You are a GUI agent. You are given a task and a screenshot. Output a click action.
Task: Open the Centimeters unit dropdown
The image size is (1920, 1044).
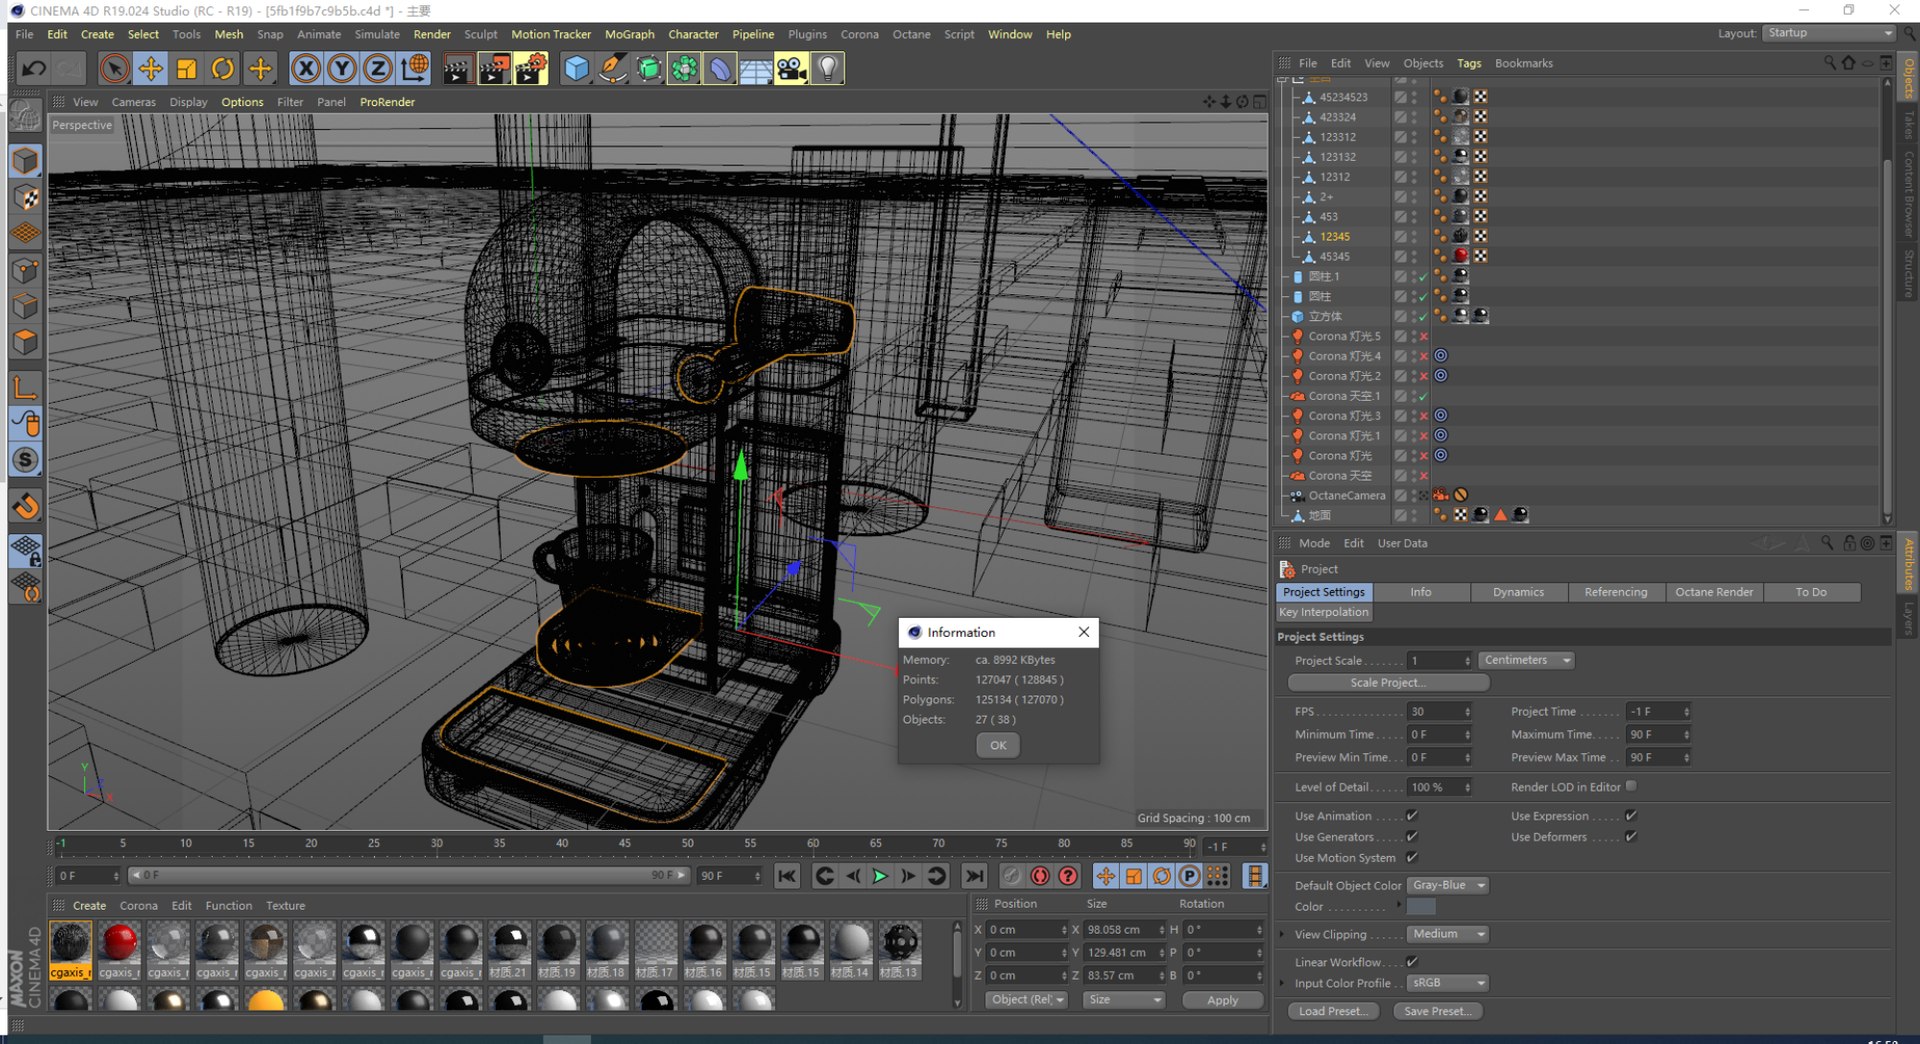[x=1526, y=660]
